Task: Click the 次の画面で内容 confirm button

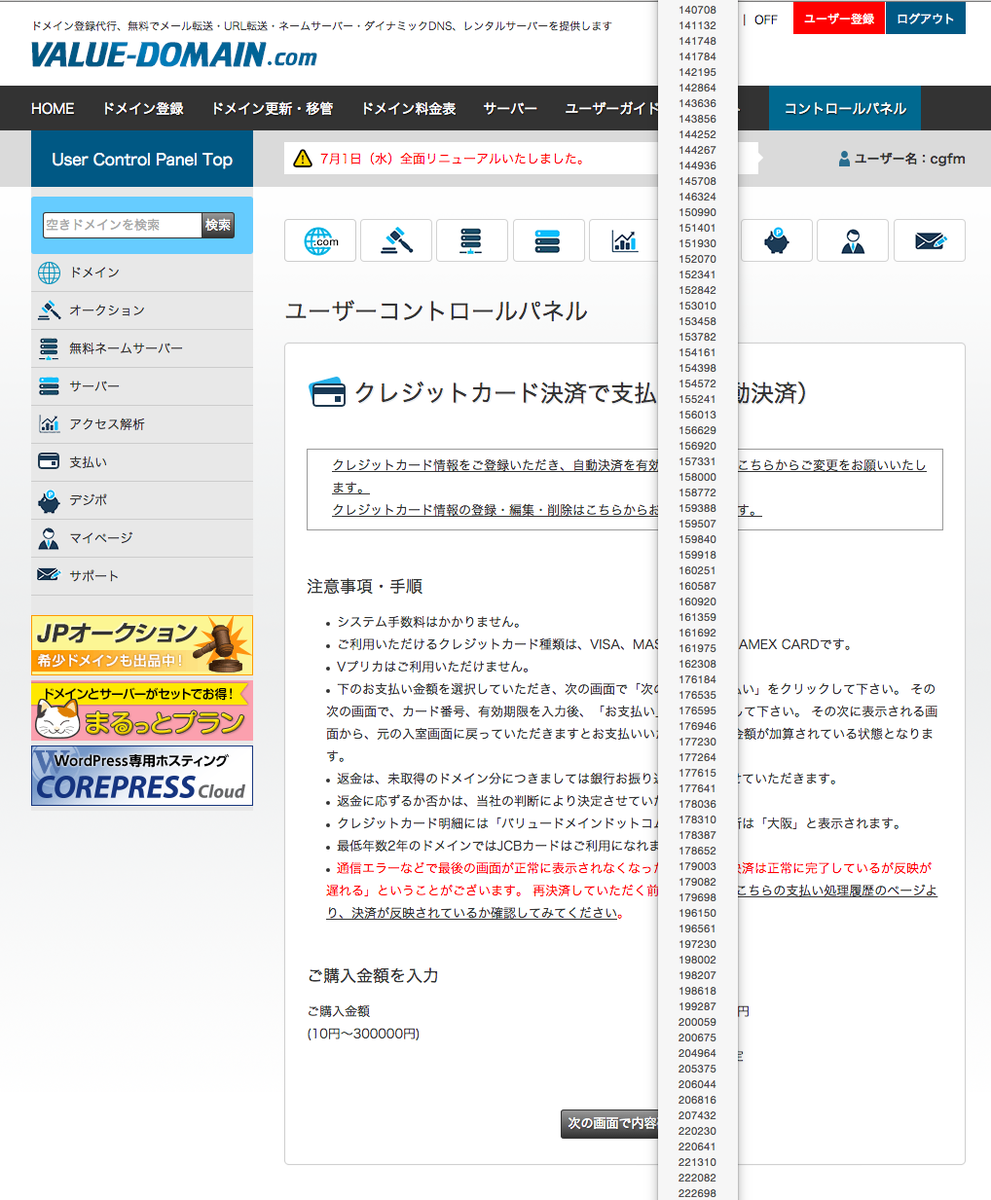Action: (609, 1123)
